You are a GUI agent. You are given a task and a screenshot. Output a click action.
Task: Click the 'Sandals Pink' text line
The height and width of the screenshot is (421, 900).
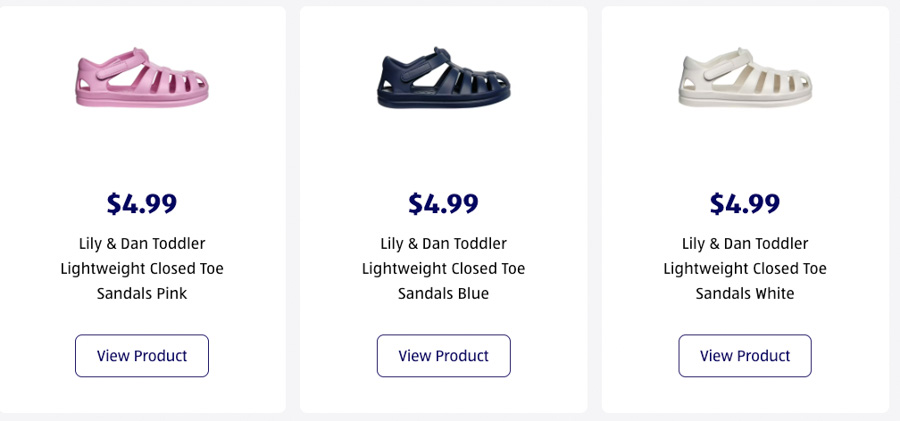tap(142, 294)
